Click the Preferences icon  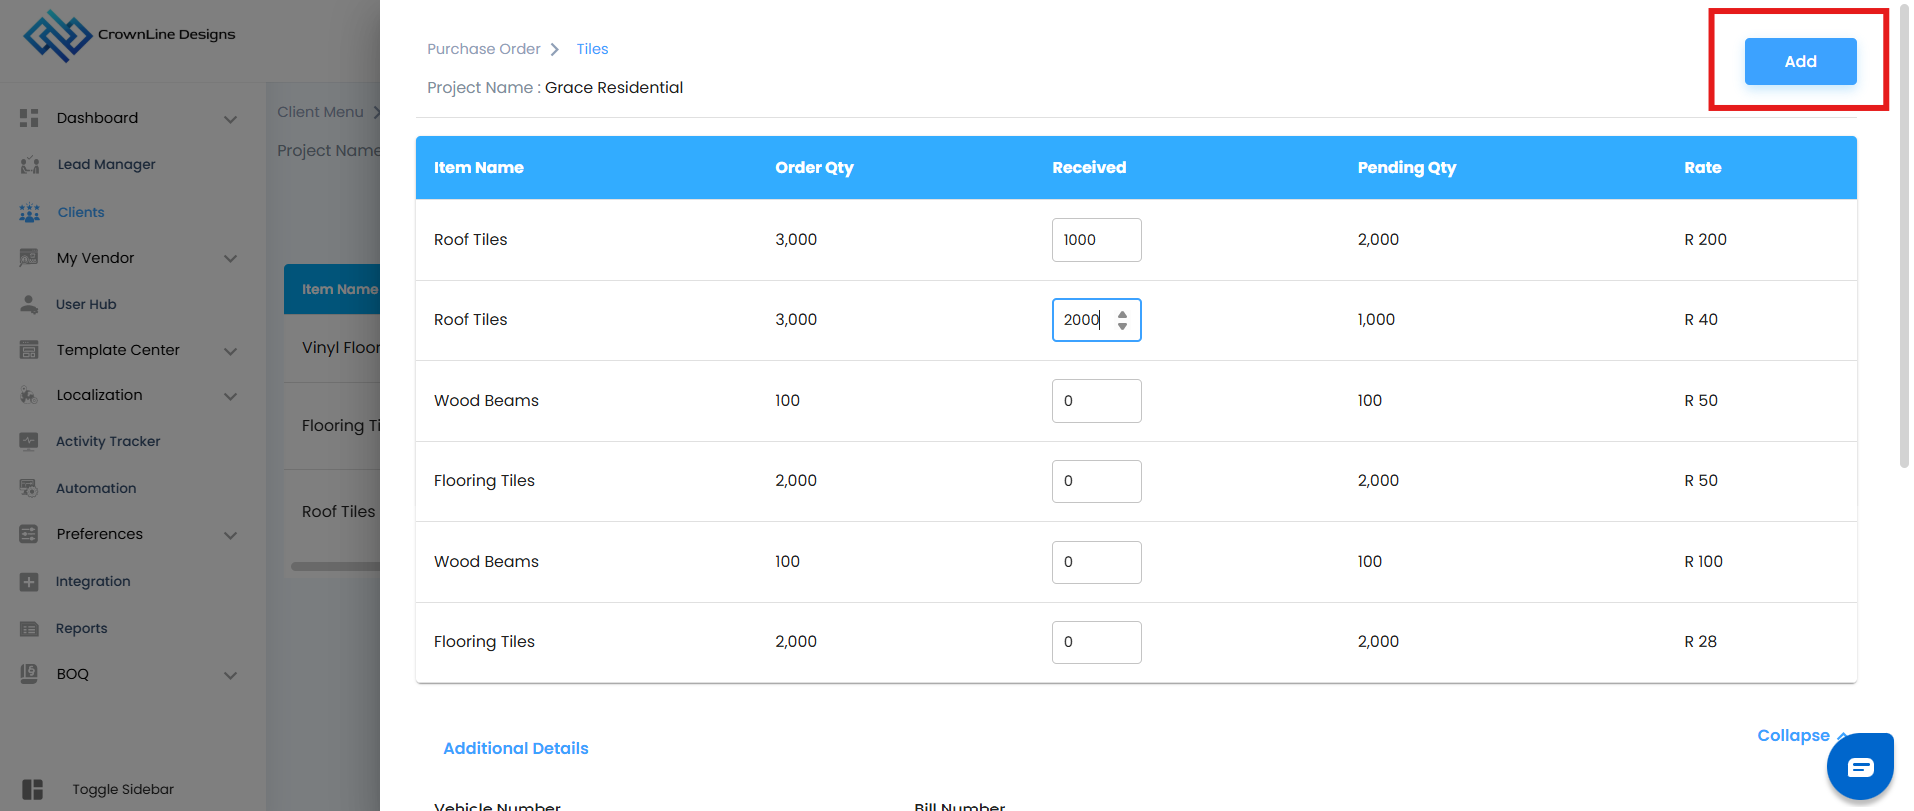[29, 534]
